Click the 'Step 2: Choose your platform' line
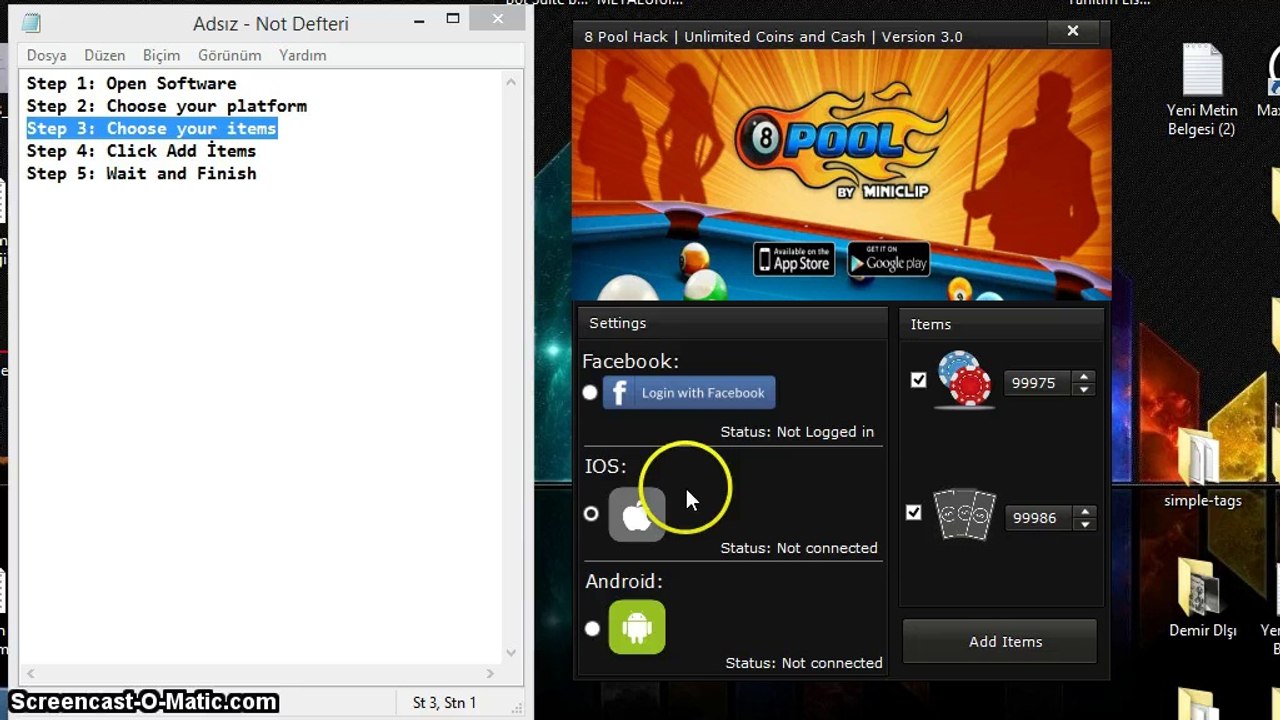 click(167, 106)
